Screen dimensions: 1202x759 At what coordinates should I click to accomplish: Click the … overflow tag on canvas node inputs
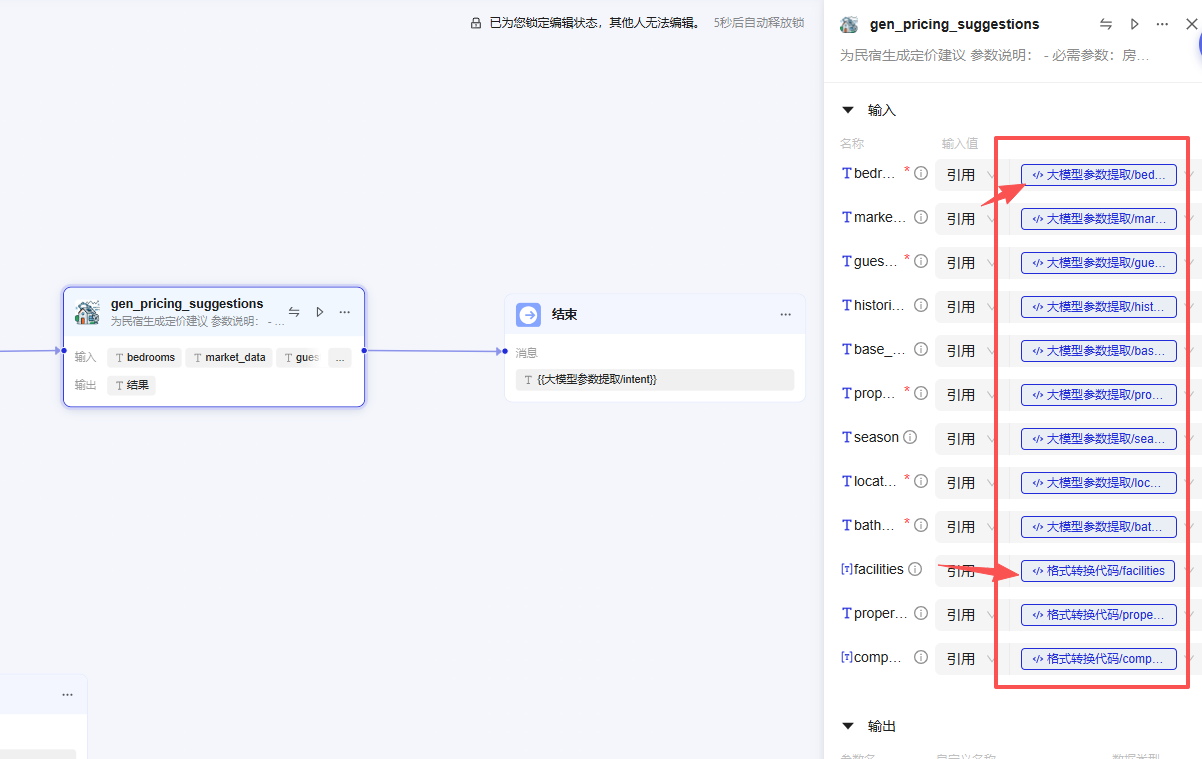click(x=339, y=357)
